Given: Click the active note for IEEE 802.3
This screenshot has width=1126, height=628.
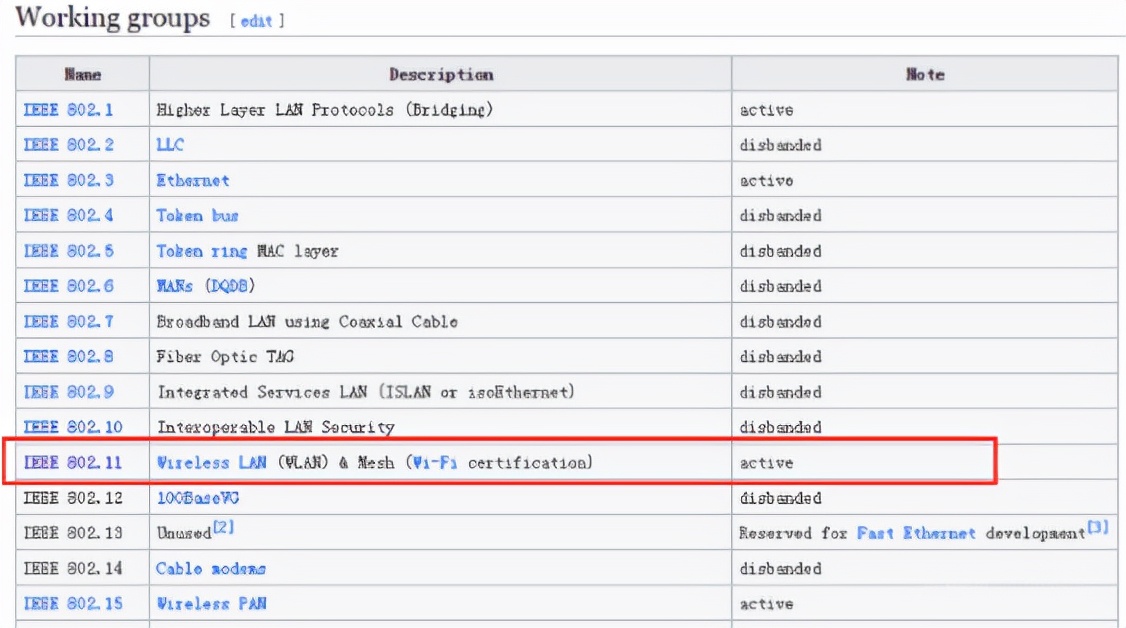Looking at the screenshot, I should (x=767, y=180).
